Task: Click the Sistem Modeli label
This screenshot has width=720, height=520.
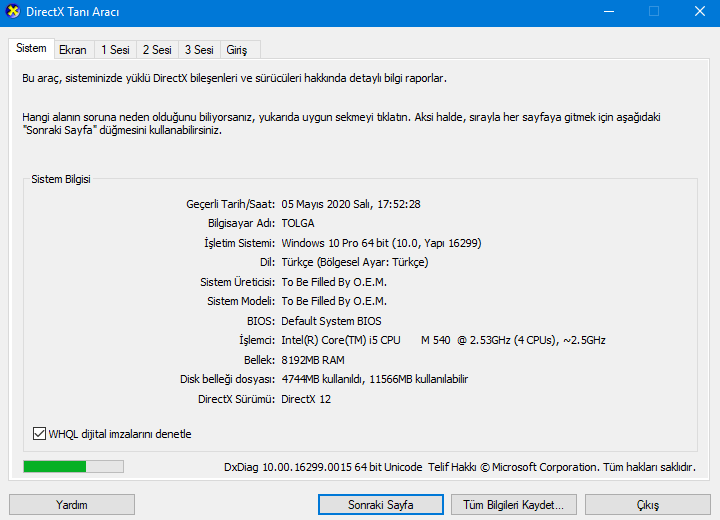Action: (x=241, y=301)
